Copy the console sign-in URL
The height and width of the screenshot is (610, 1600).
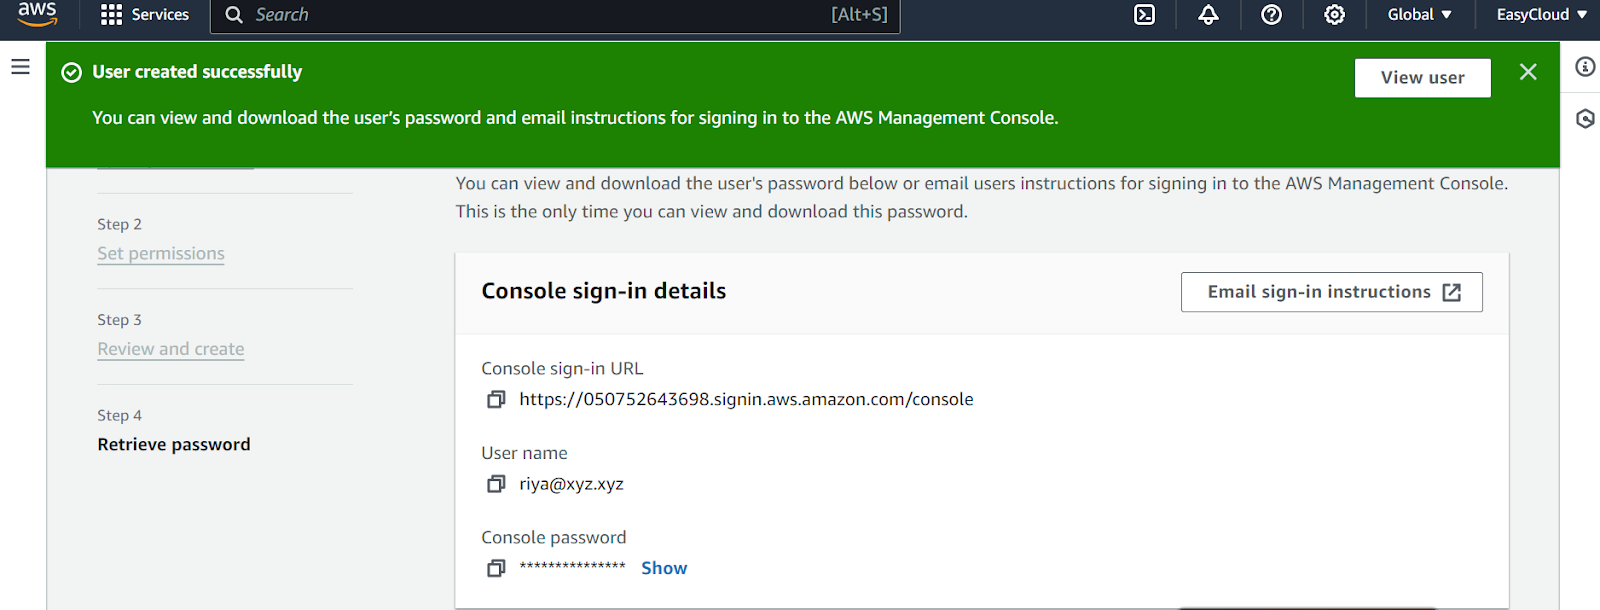tap(496, 400)
